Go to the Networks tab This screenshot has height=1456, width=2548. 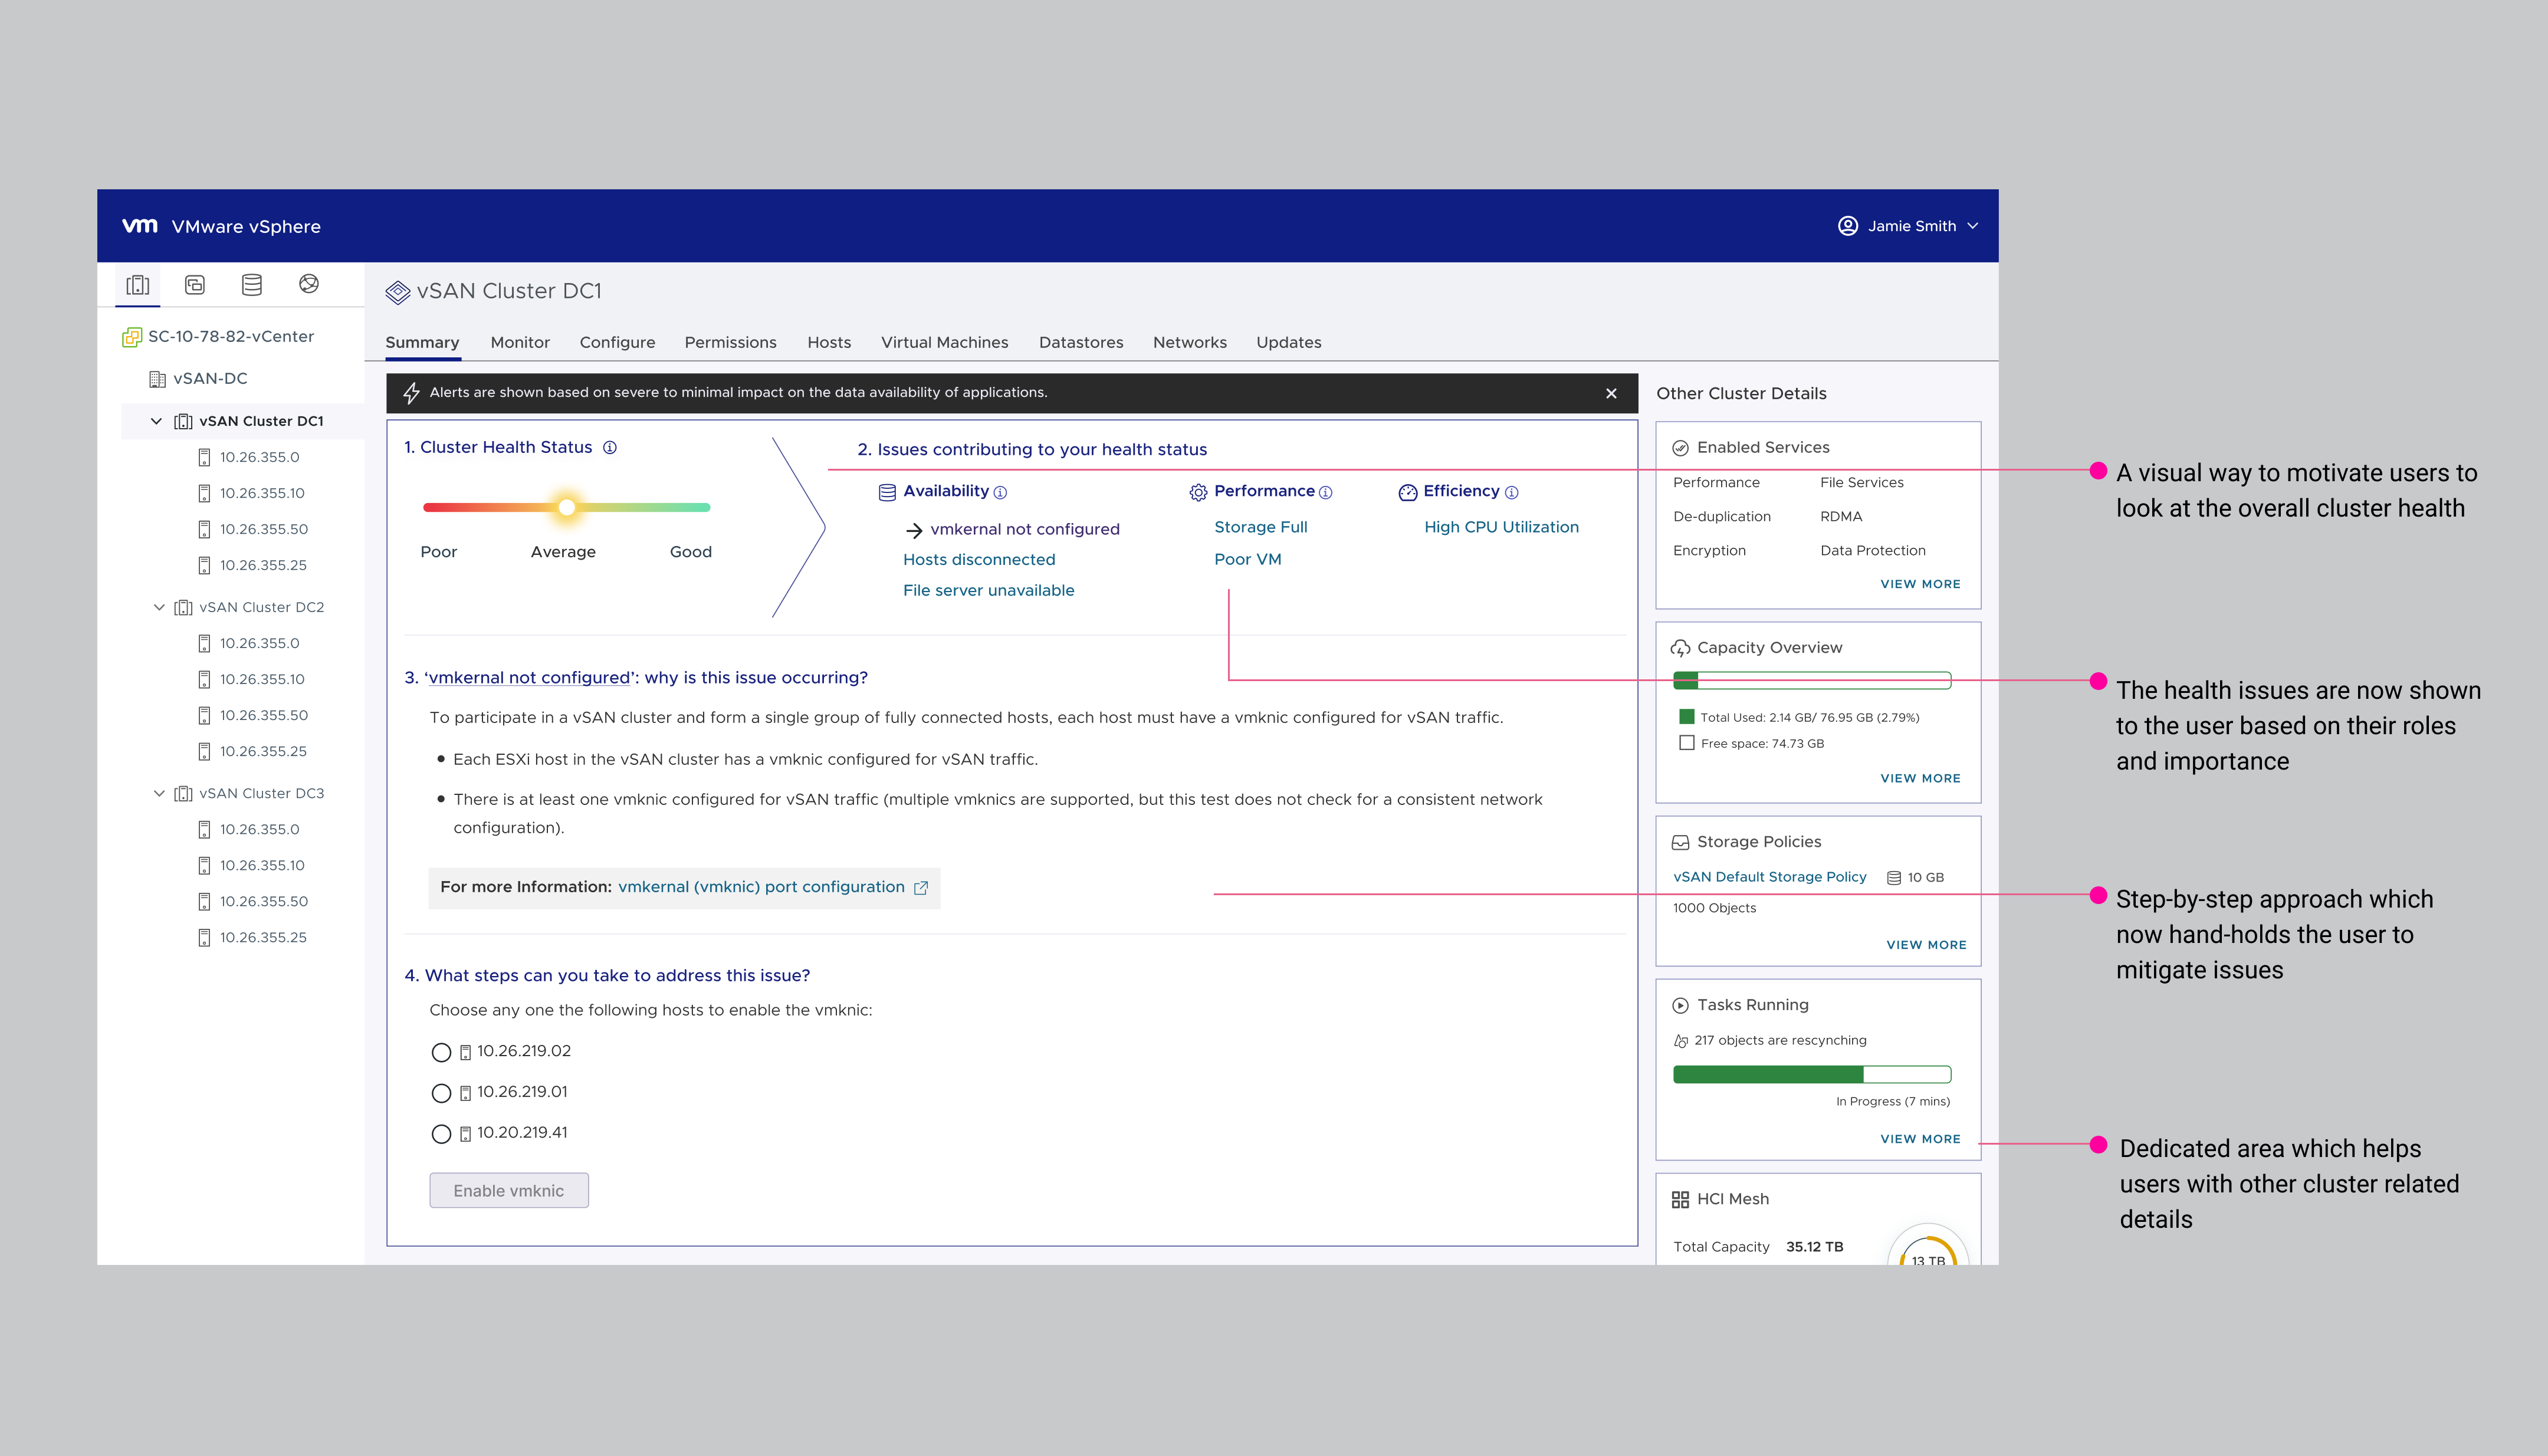[x=1189, y=342]
